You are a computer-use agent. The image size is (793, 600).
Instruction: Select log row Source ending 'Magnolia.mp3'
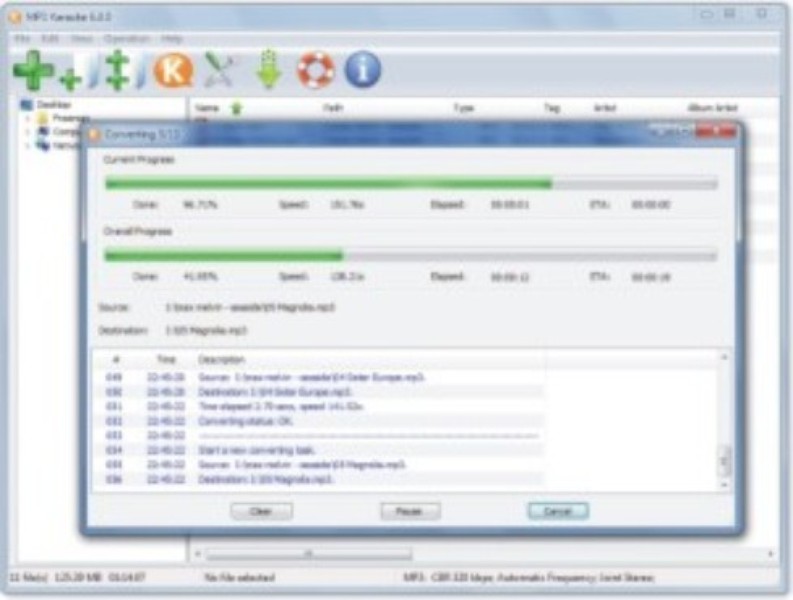(319, 465)
